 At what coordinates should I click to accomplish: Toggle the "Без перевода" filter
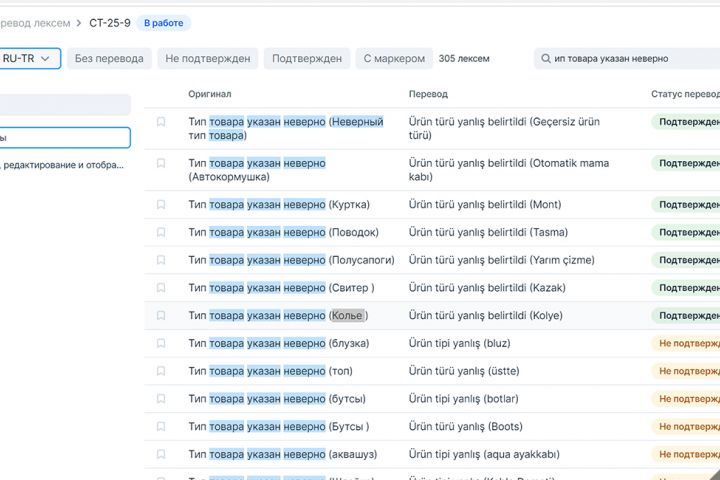click(x=109, y=59)
